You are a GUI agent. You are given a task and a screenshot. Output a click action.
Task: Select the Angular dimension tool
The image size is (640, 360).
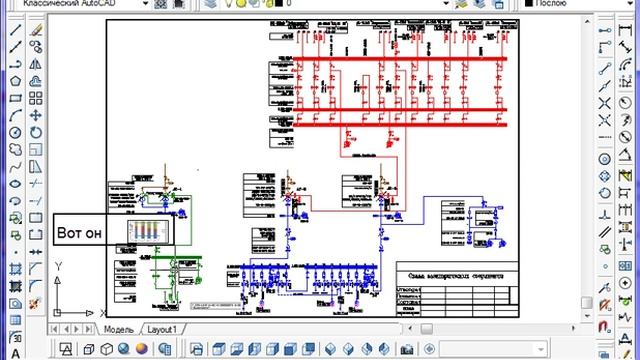pos(625,155)
